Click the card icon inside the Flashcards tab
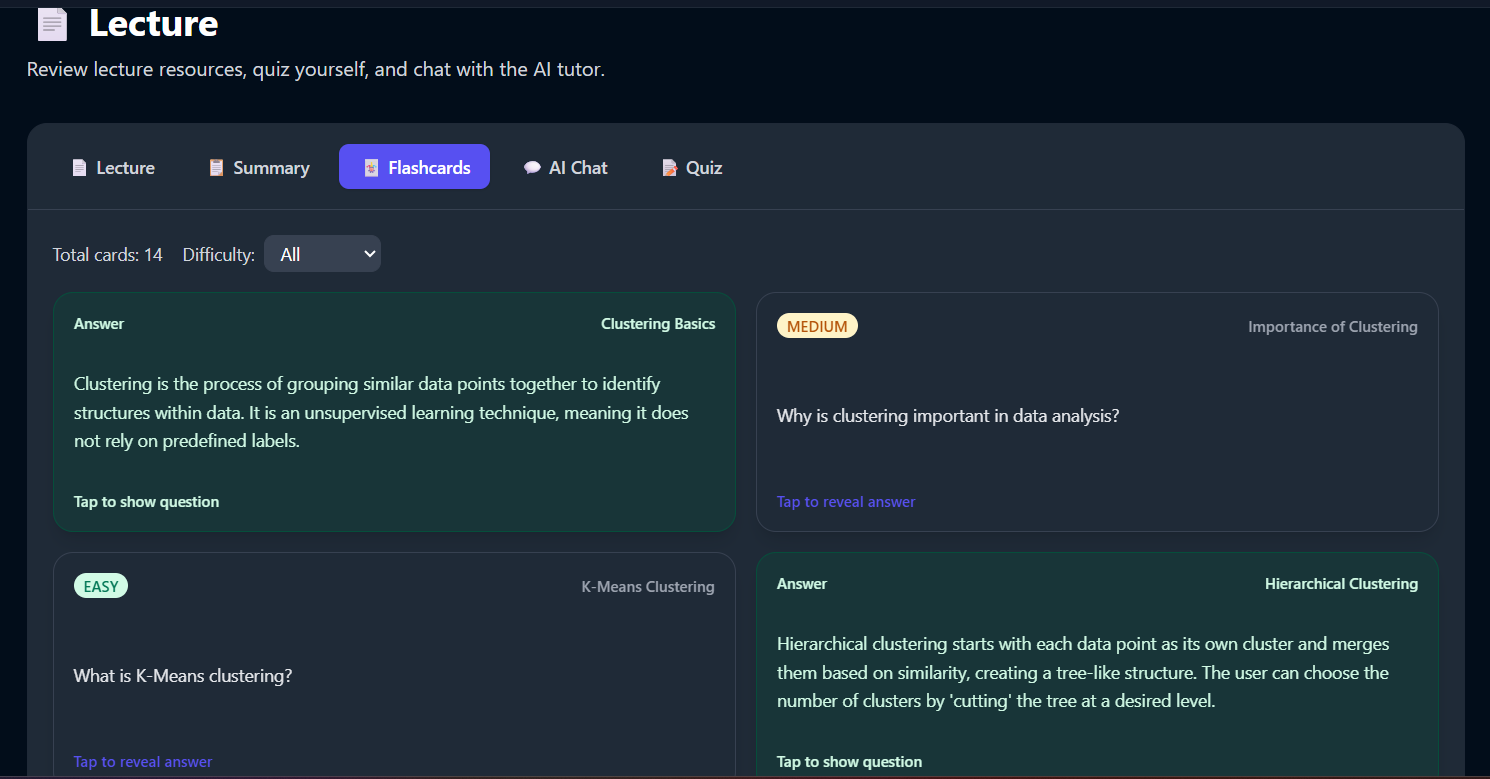Screen dimensions: 1490x779 [x=372, y=167]
